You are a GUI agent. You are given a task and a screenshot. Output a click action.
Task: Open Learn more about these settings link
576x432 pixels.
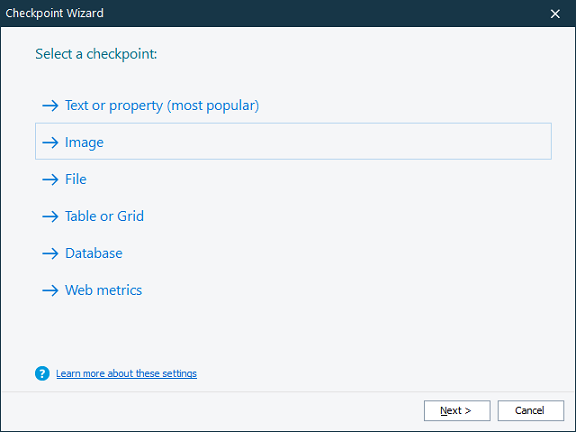(126, 374)
